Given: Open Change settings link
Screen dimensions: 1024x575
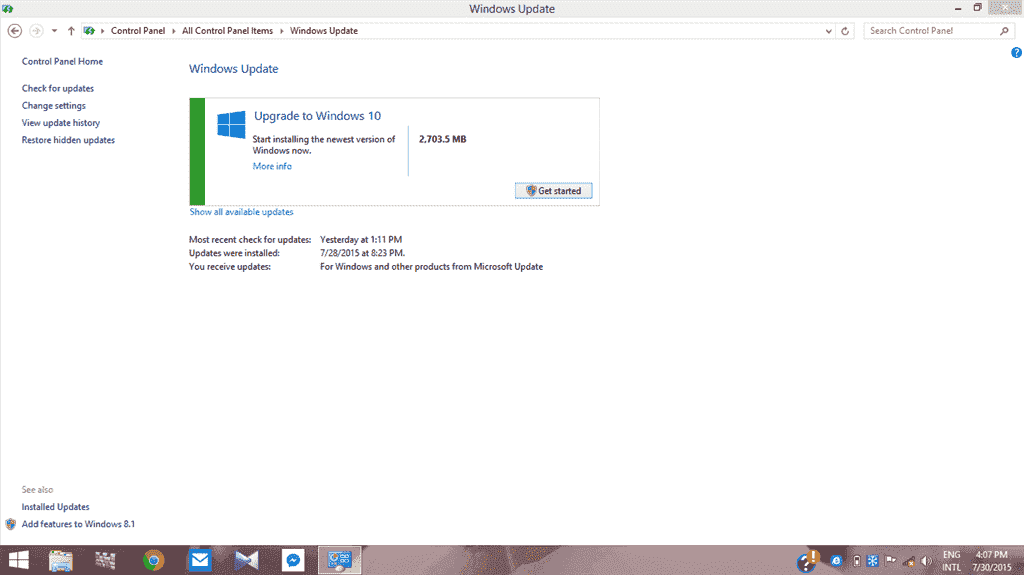Looking at the screenshot, I should [54, 105].
